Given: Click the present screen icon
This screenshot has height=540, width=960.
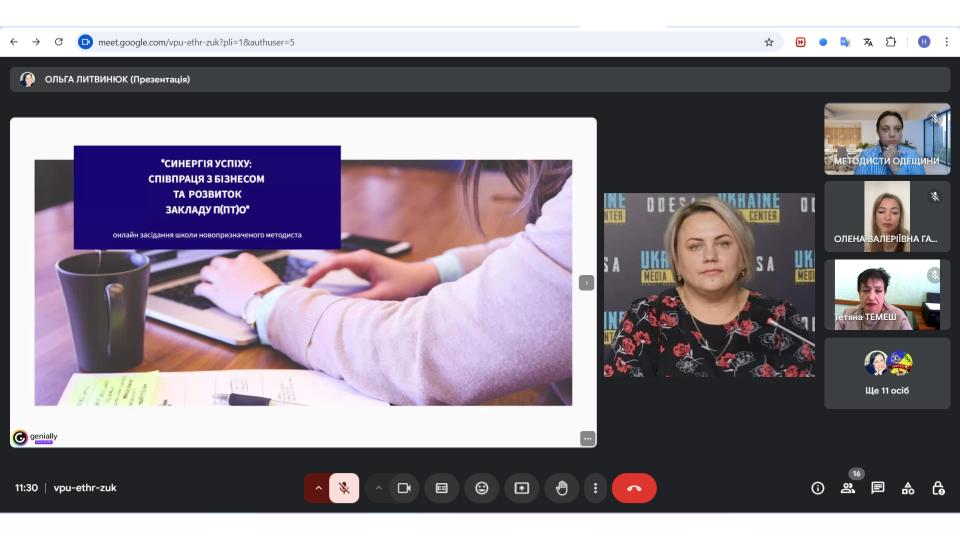Looking at the screenshot, I should click(x=521, y=488).
